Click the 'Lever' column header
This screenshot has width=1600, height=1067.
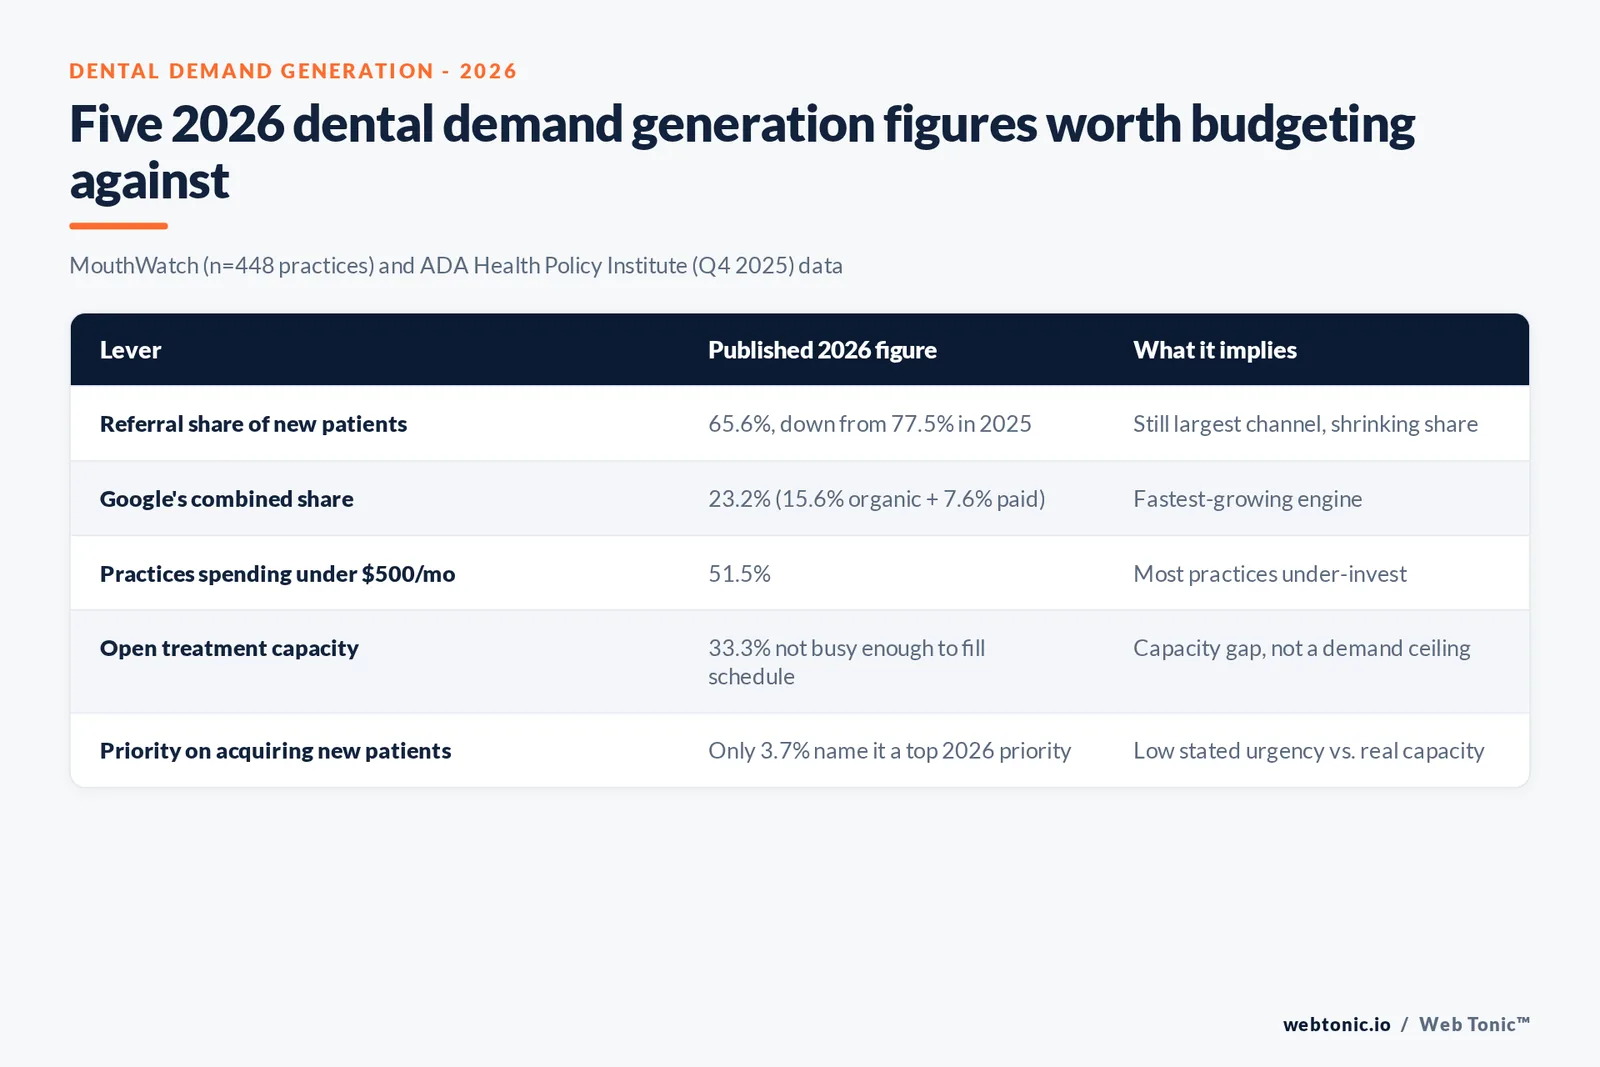pos(130,350)
